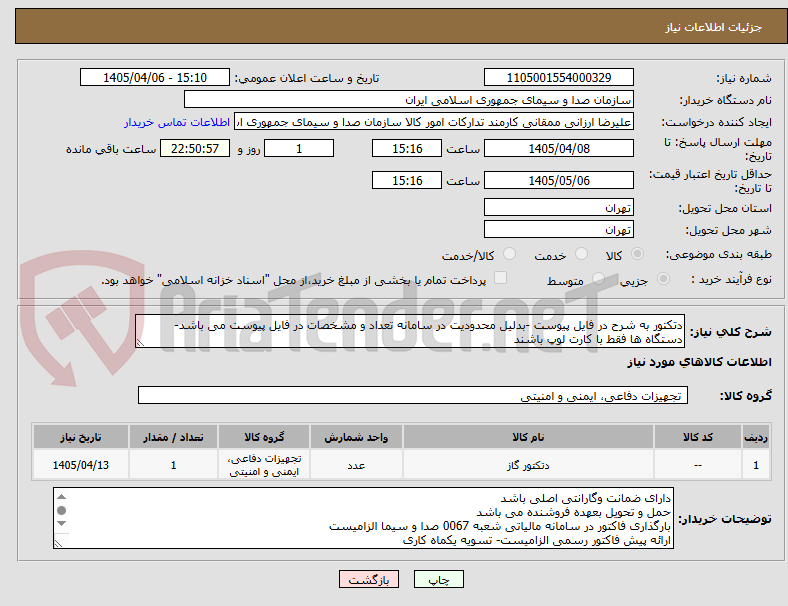Click the request creator name field
Viewport: 788px width, 606px height.
pos(434,122)
